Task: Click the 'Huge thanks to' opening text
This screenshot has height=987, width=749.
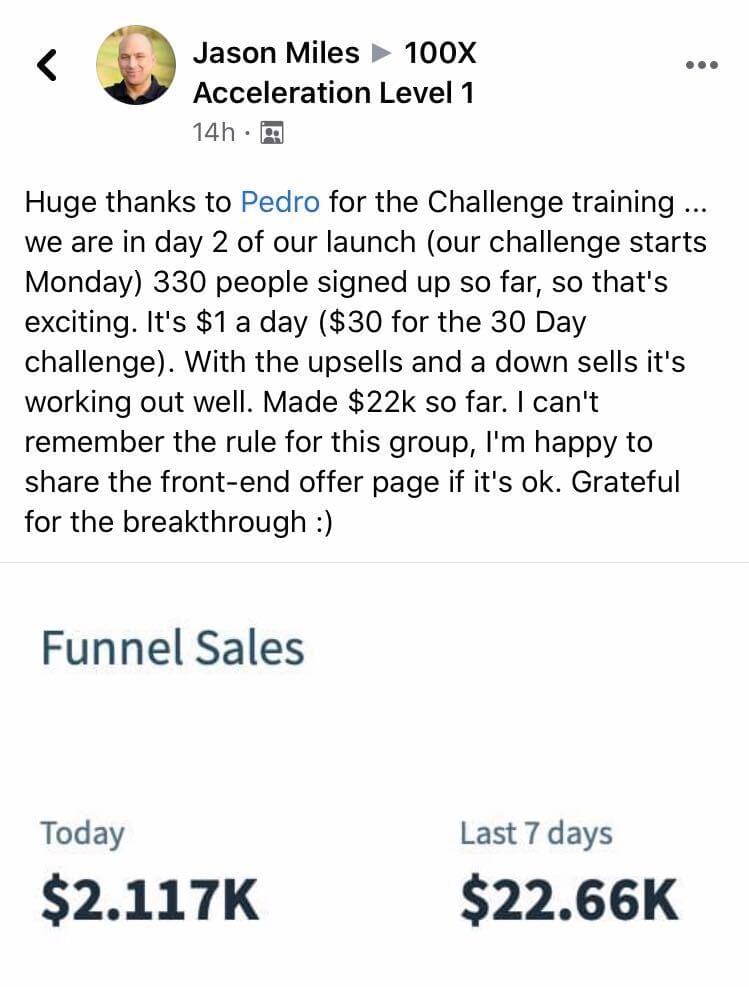Action: (128, 203)
